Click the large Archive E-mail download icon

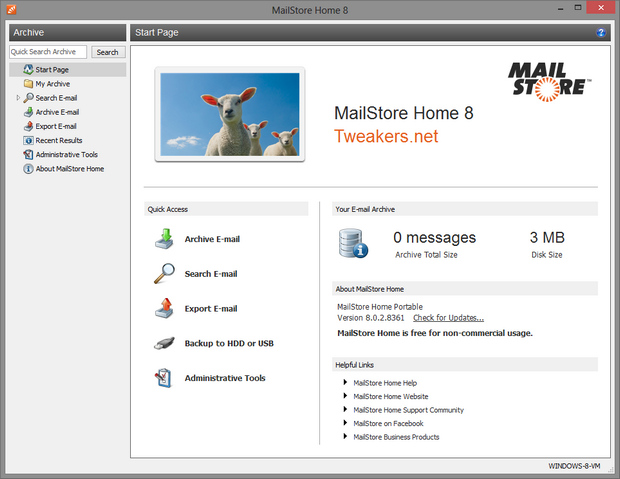[x=164, y=239]
